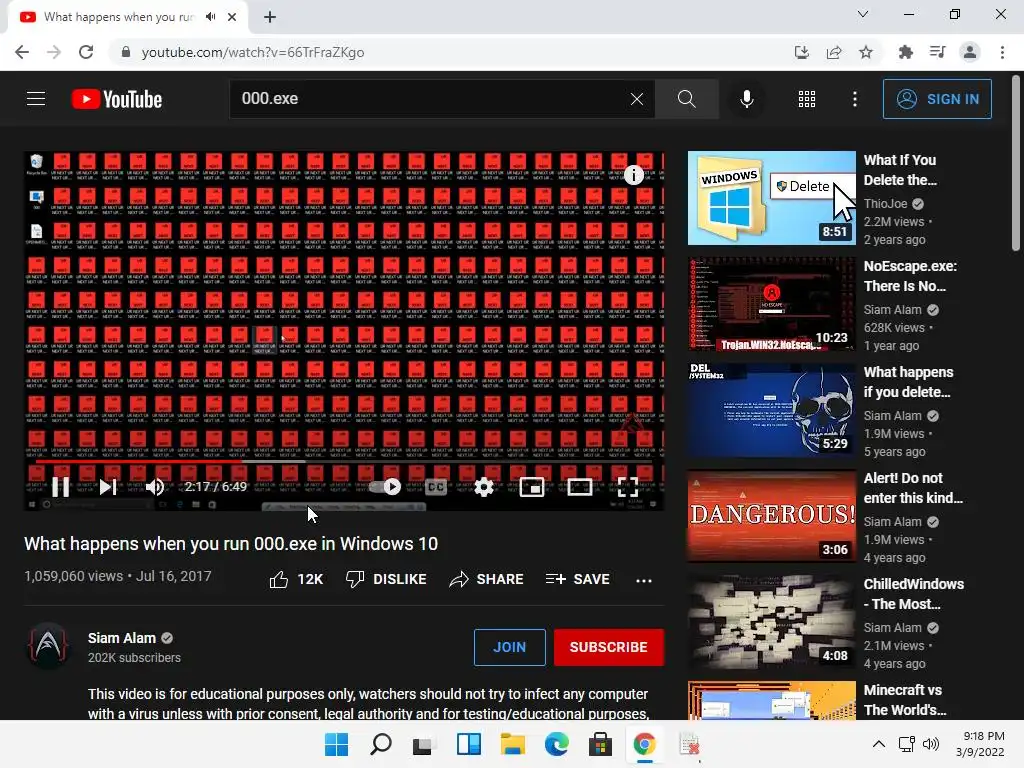The height and width of the screenshot is (768, 1024).
Task: Open the 'What If You Delete the…' thumbnail
Action: click(771, 198)
